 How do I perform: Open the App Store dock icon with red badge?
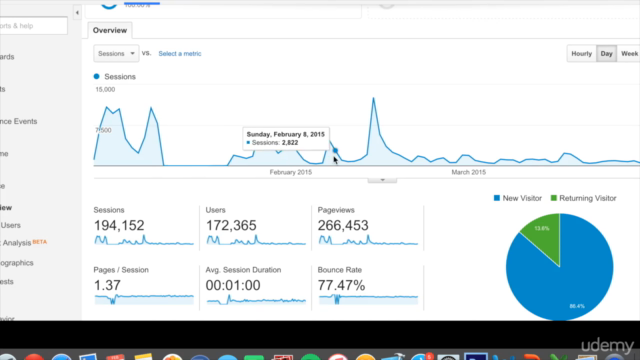421,356
